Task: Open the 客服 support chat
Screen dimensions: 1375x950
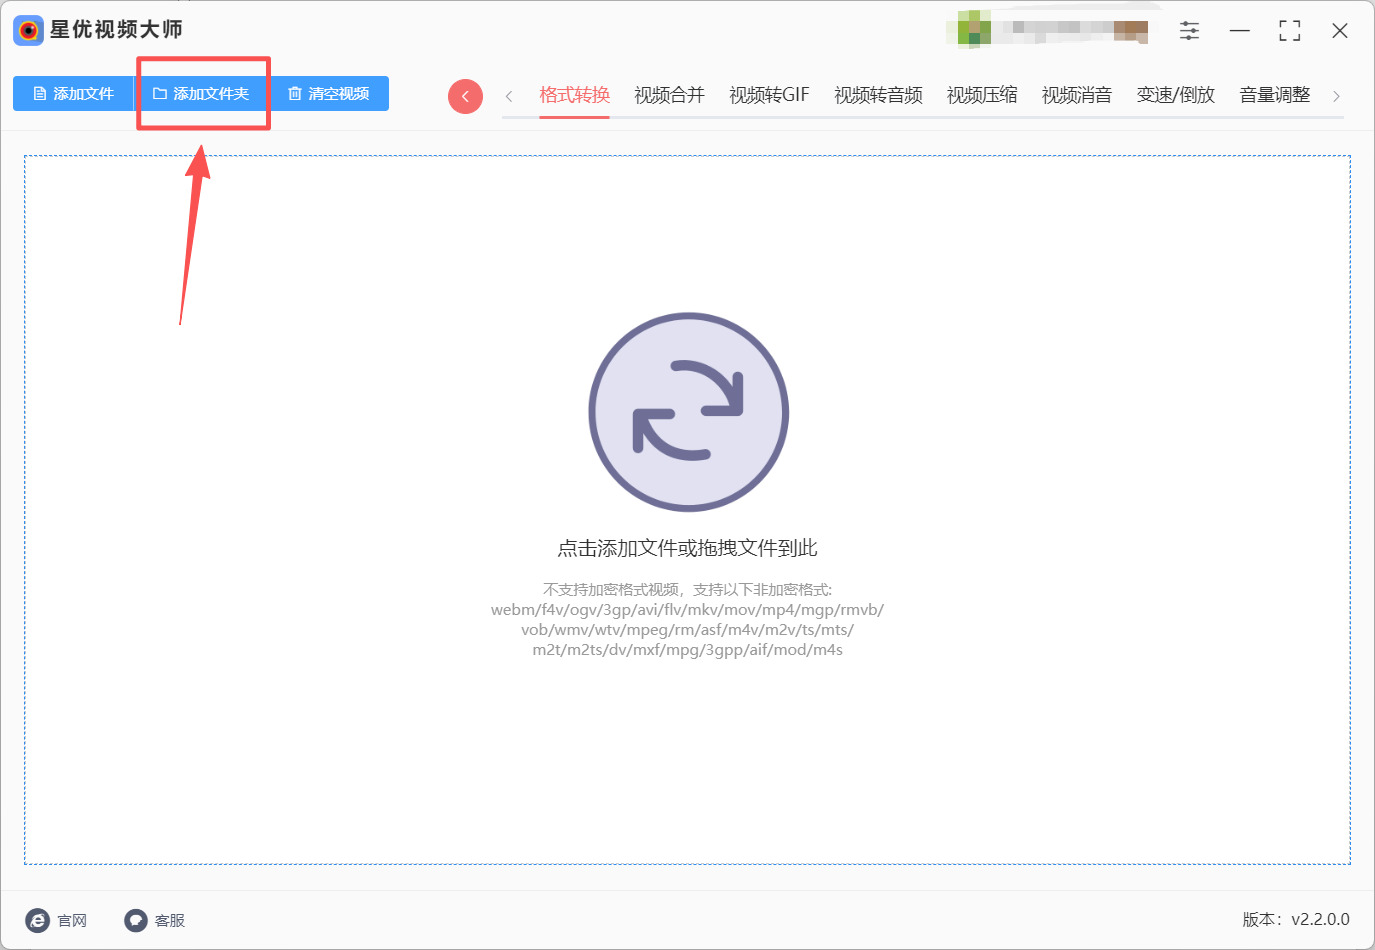Action: (155, 920)
